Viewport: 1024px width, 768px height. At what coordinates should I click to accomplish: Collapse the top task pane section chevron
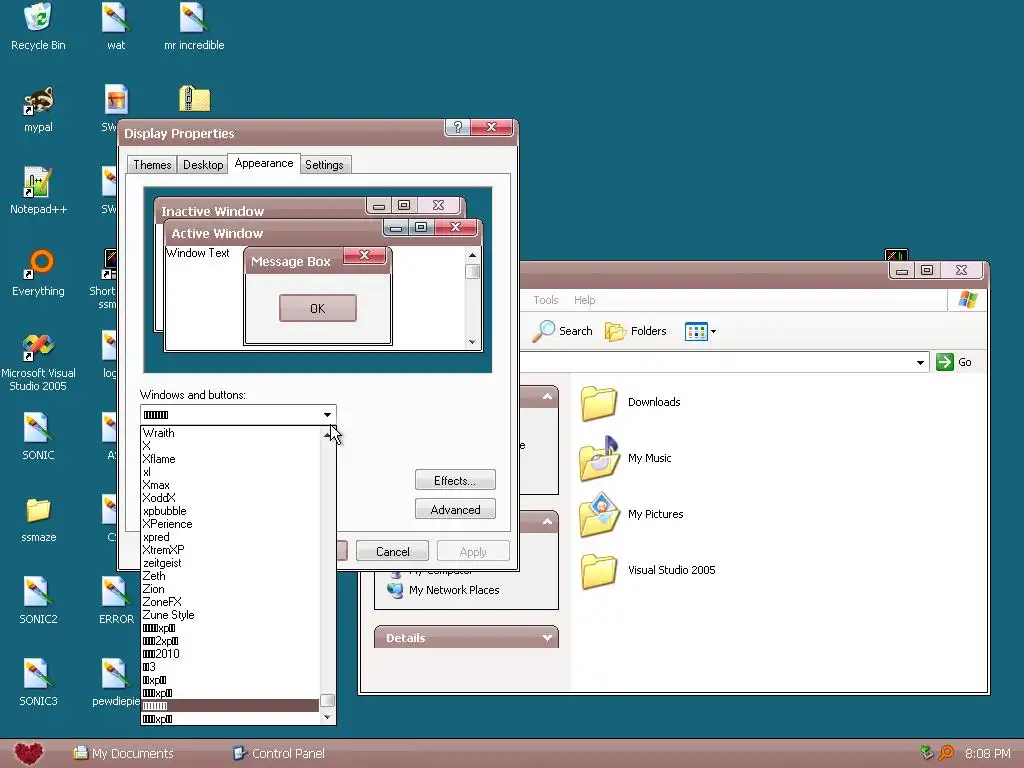[x=547, y=396]
